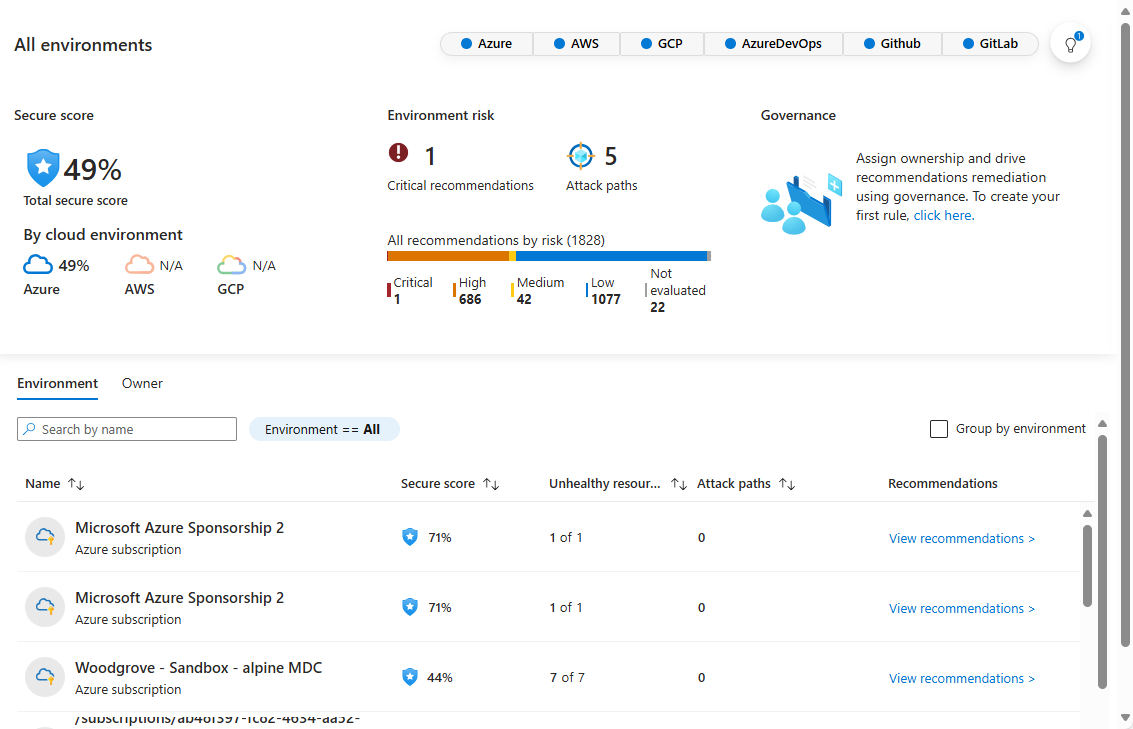Switch to the Owner tab
1133x729 pixels.
click(142, 384)
